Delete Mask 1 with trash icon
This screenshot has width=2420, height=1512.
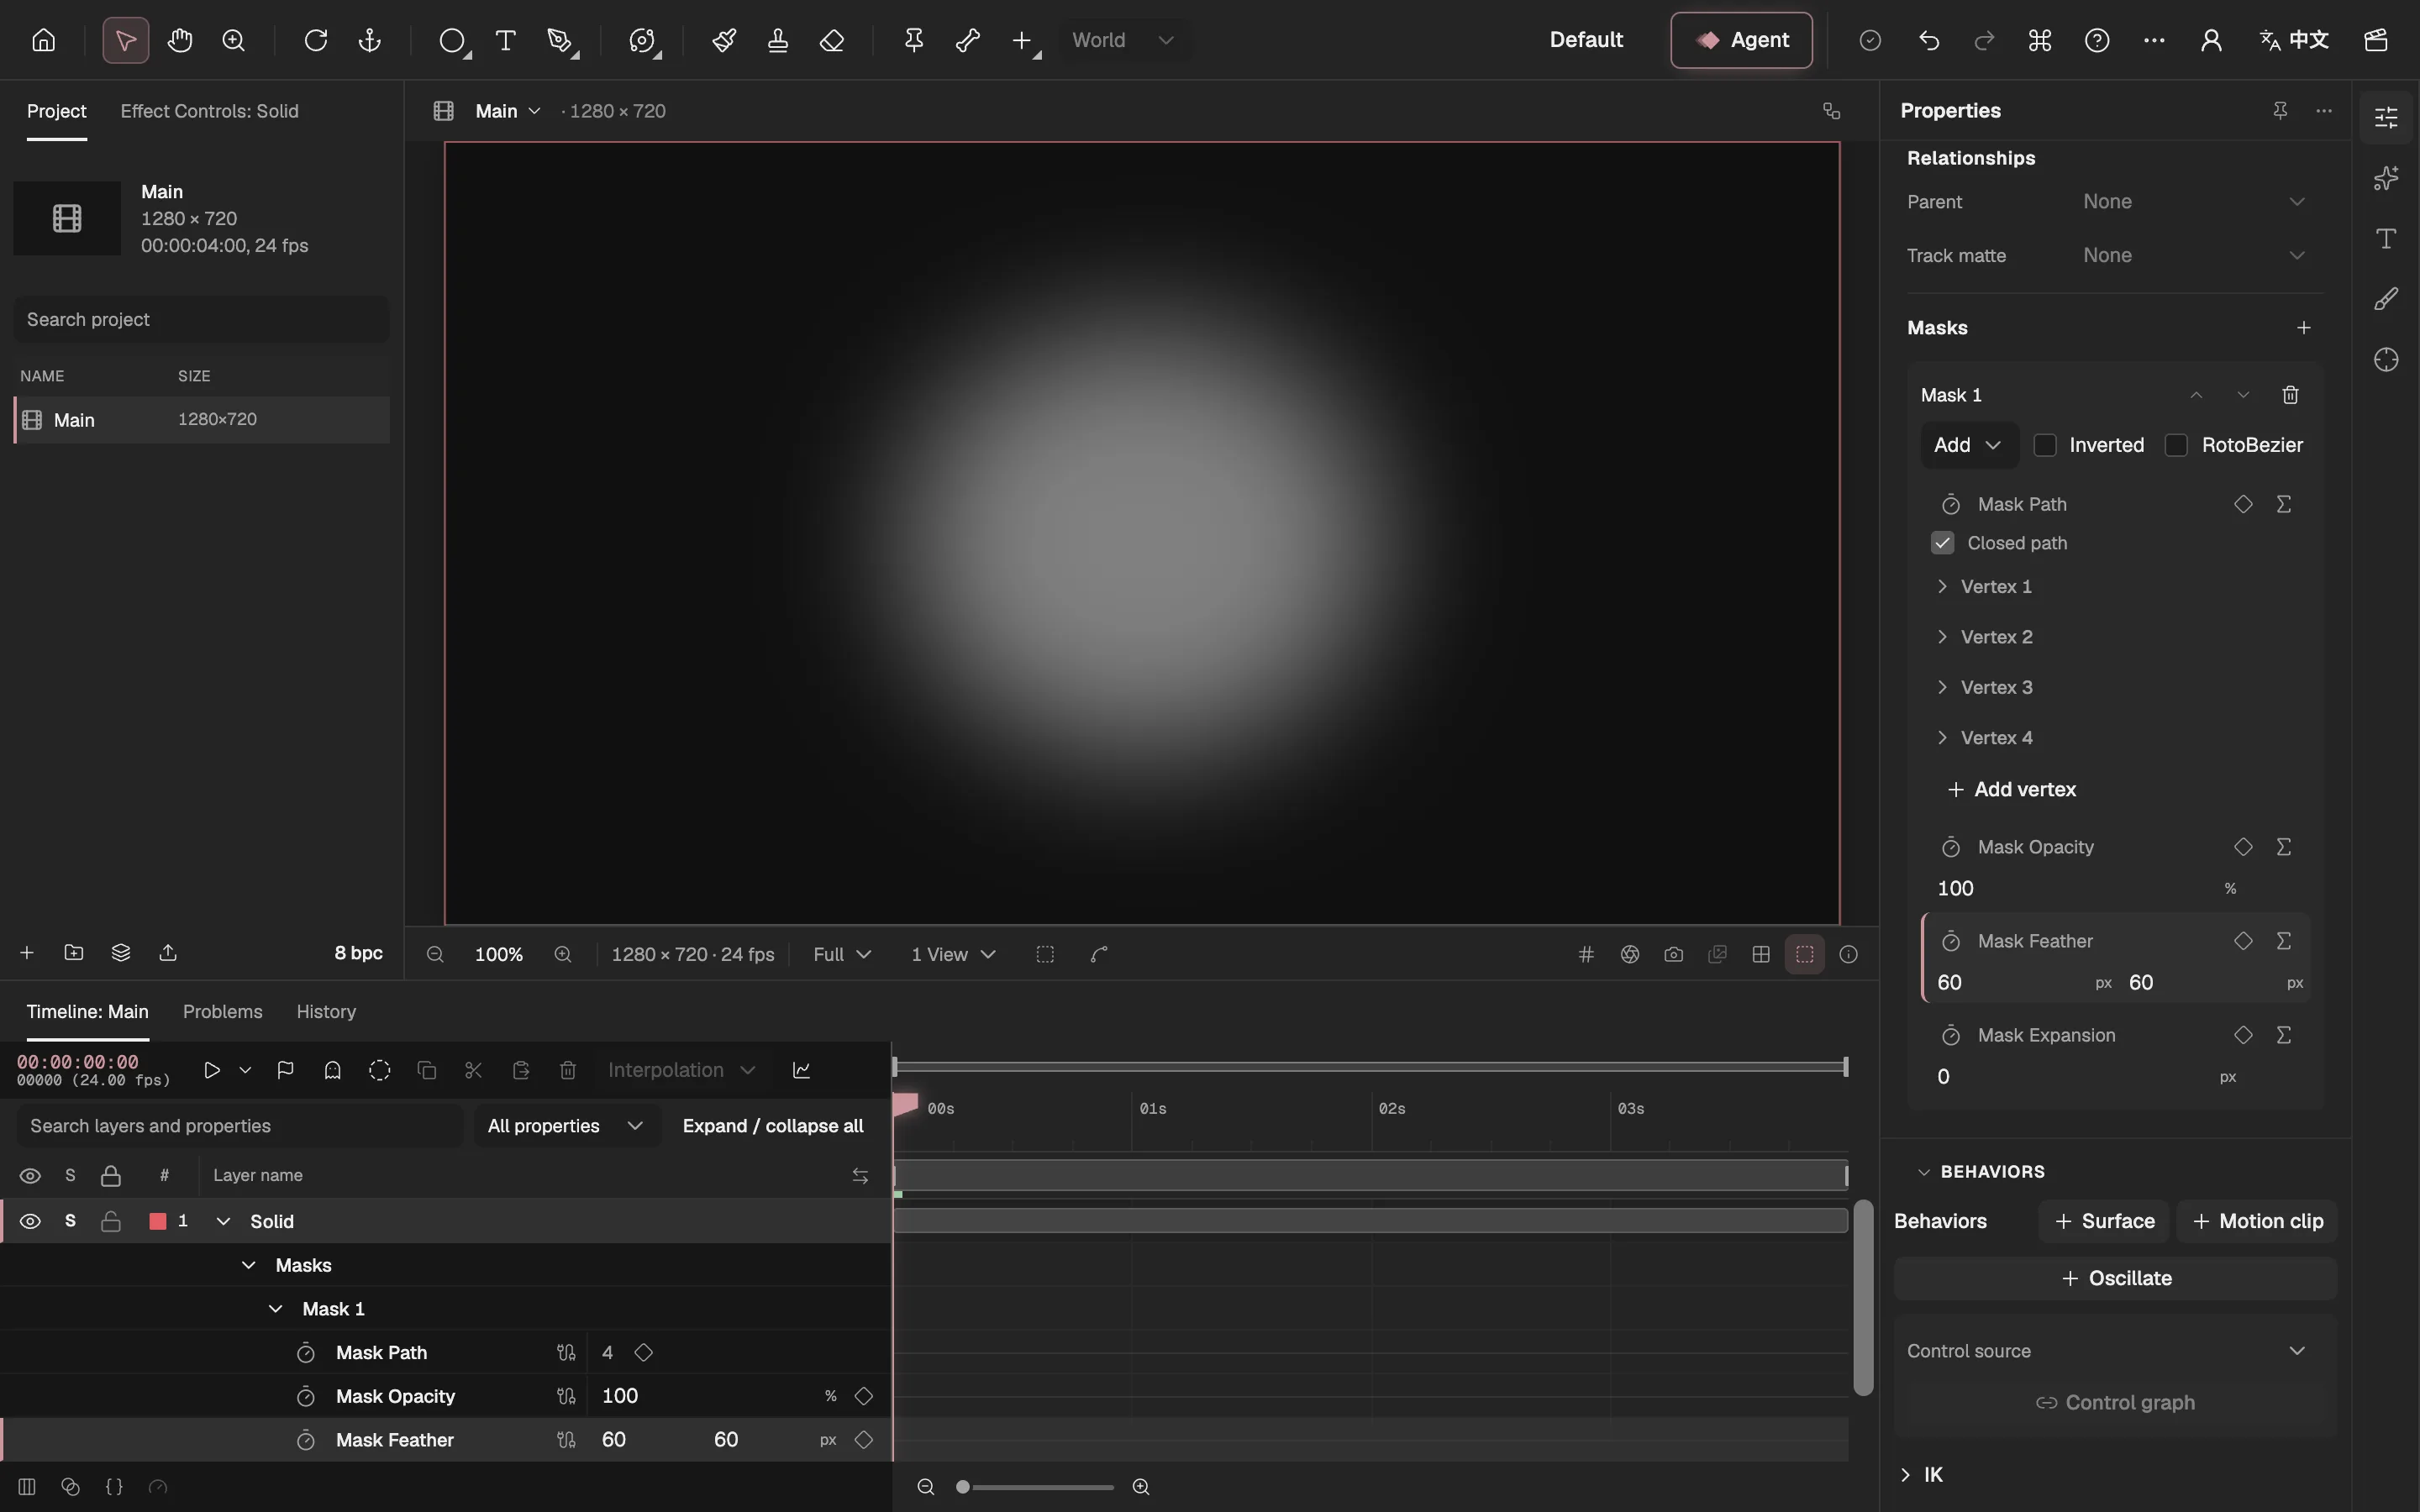tap(2290, 395)
